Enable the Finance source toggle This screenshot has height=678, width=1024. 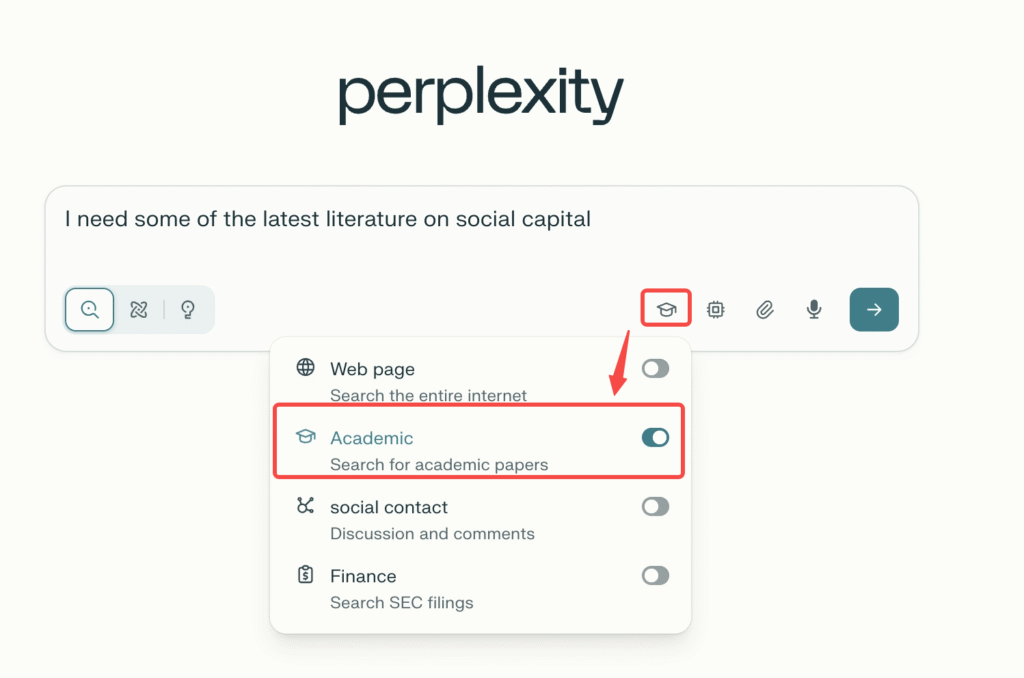655,575
